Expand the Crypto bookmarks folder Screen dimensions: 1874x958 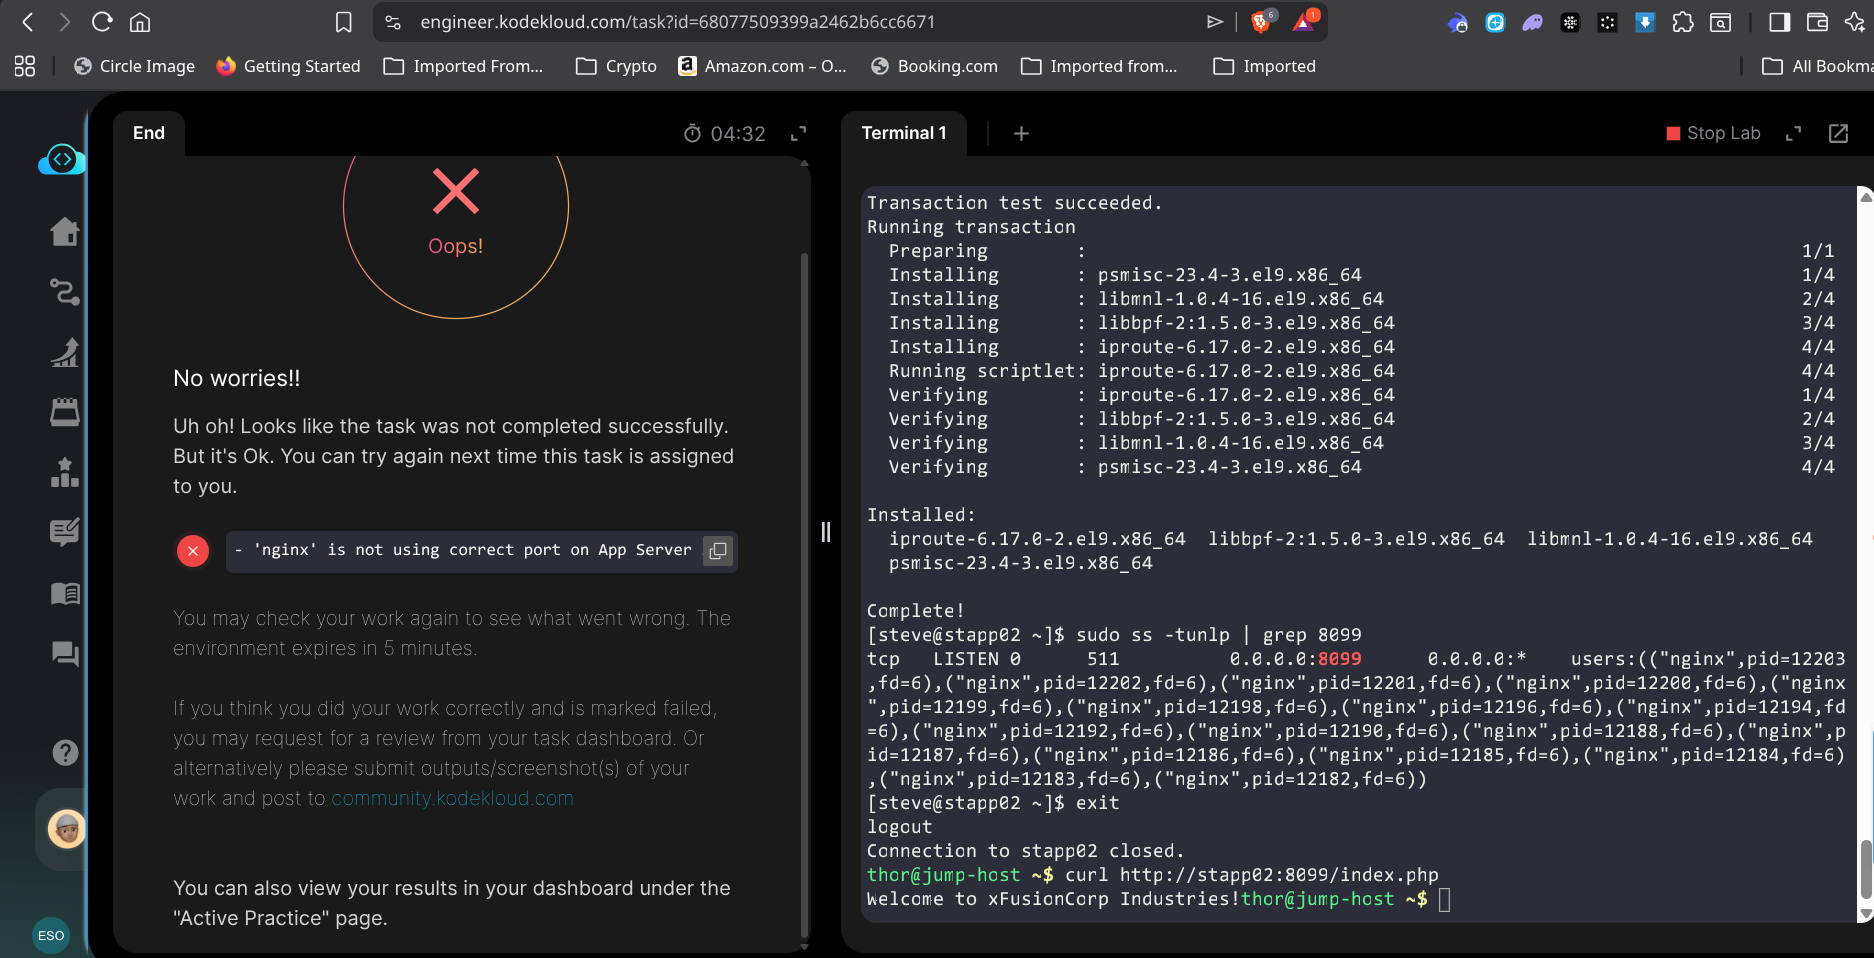pyautogui.click(x=616, y=66)
